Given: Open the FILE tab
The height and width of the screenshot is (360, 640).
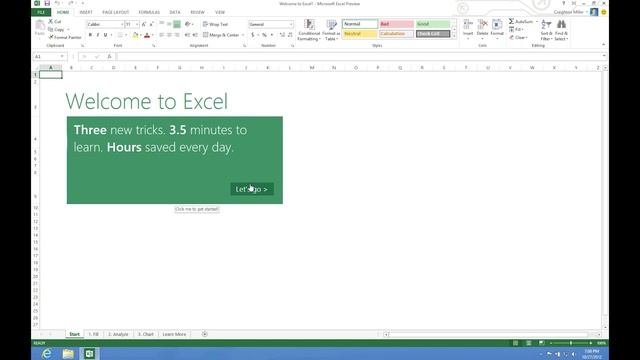Looking at the screenshot, I should 41,12.
